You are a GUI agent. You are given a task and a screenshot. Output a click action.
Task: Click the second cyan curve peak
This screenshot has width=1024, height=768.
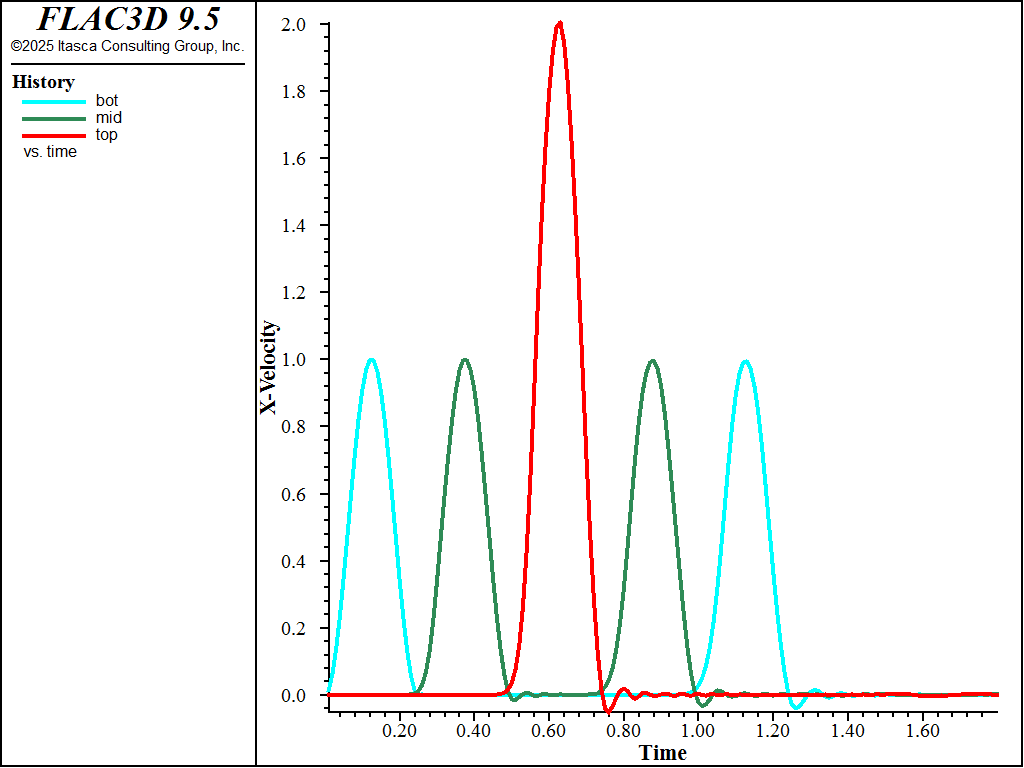(745, 361)
